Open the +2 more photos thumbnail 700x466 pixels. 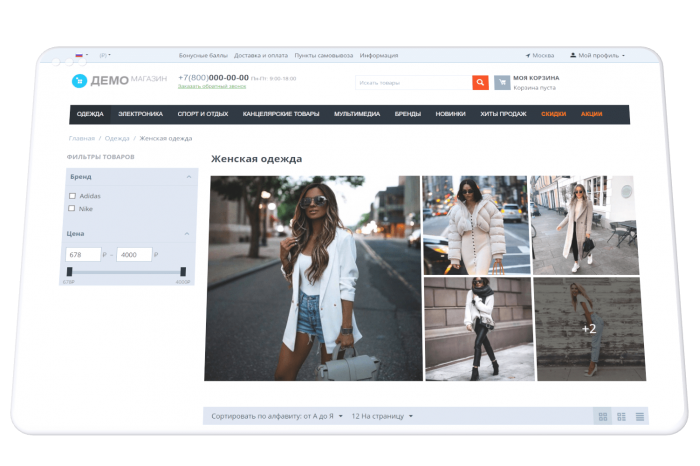coord(589,329)
